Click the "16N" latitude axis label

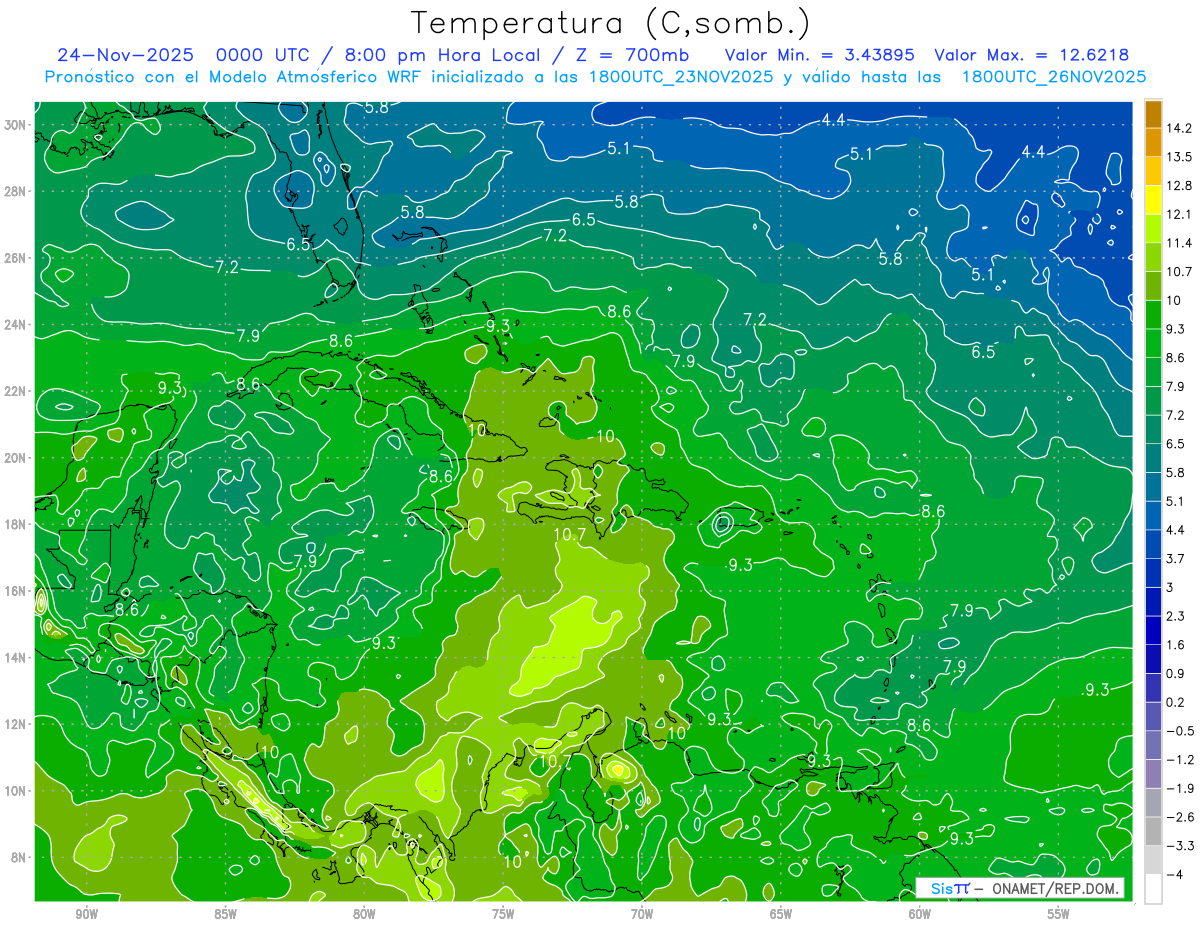point(16,591)
